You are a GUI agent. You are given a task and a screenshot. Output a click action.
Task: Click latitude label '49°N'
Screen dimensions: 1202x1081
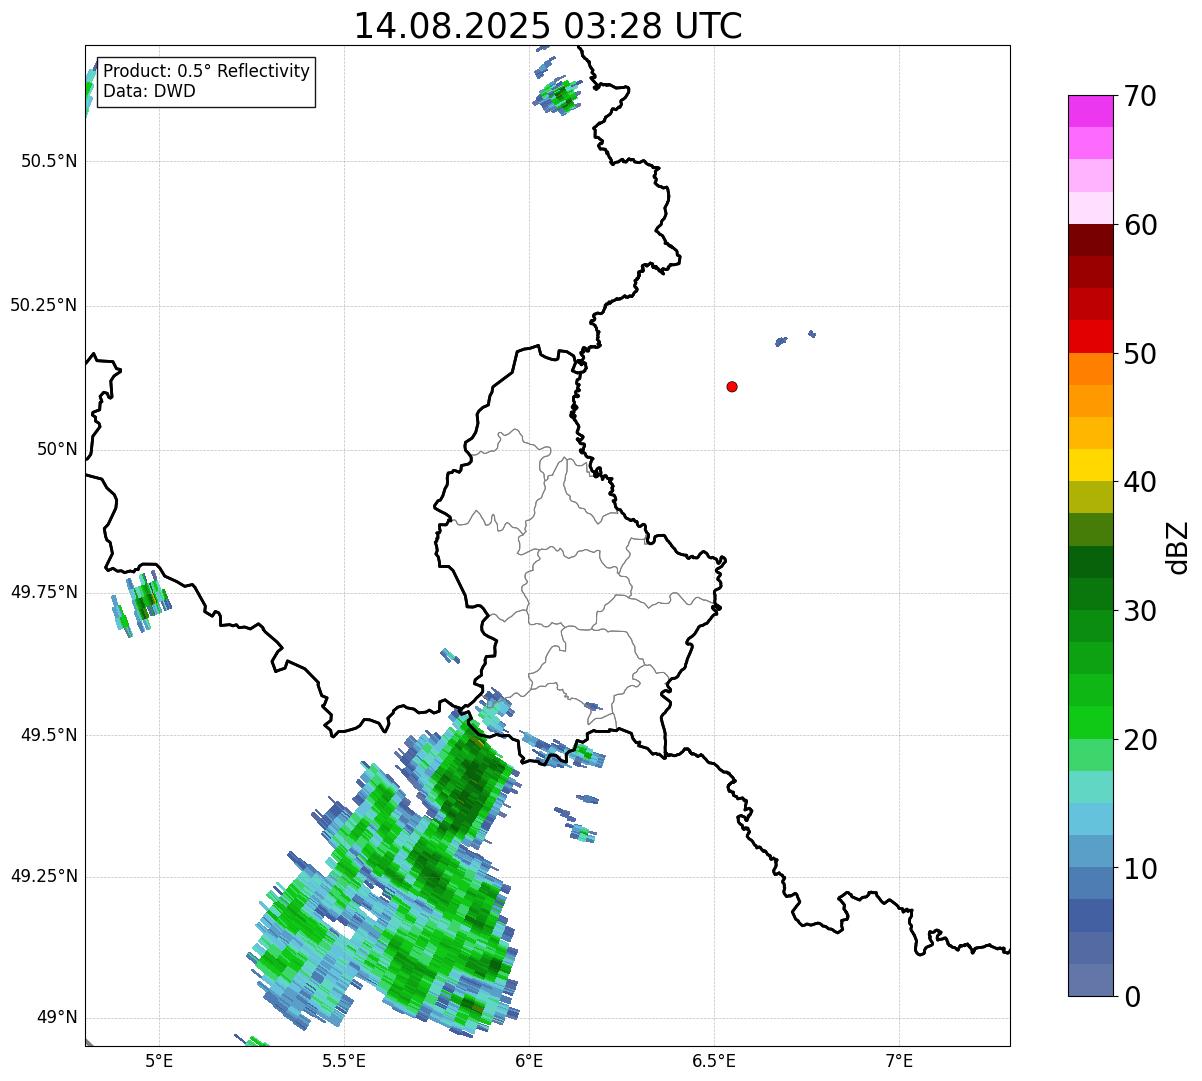click(x=57, y=1018)
